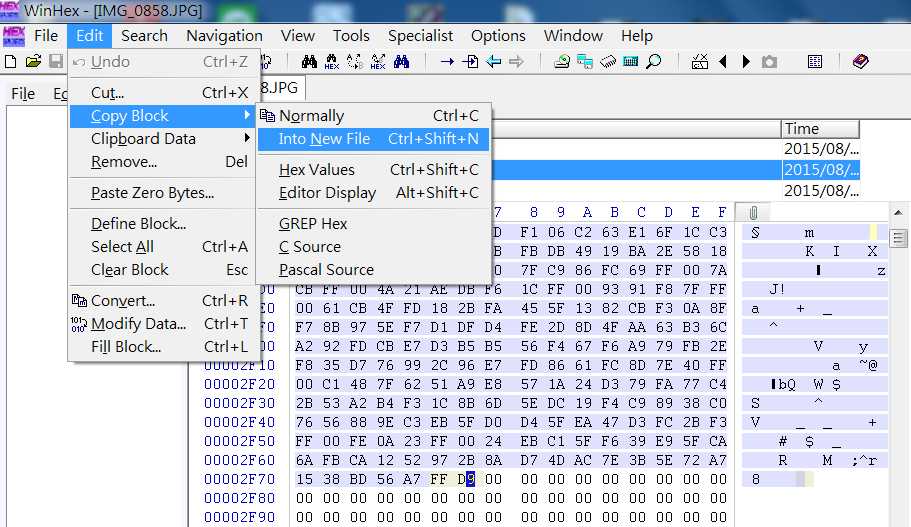911x527 pixels.
Task: Click the WinHex application logo icon
Action: (x=13, y=36)
